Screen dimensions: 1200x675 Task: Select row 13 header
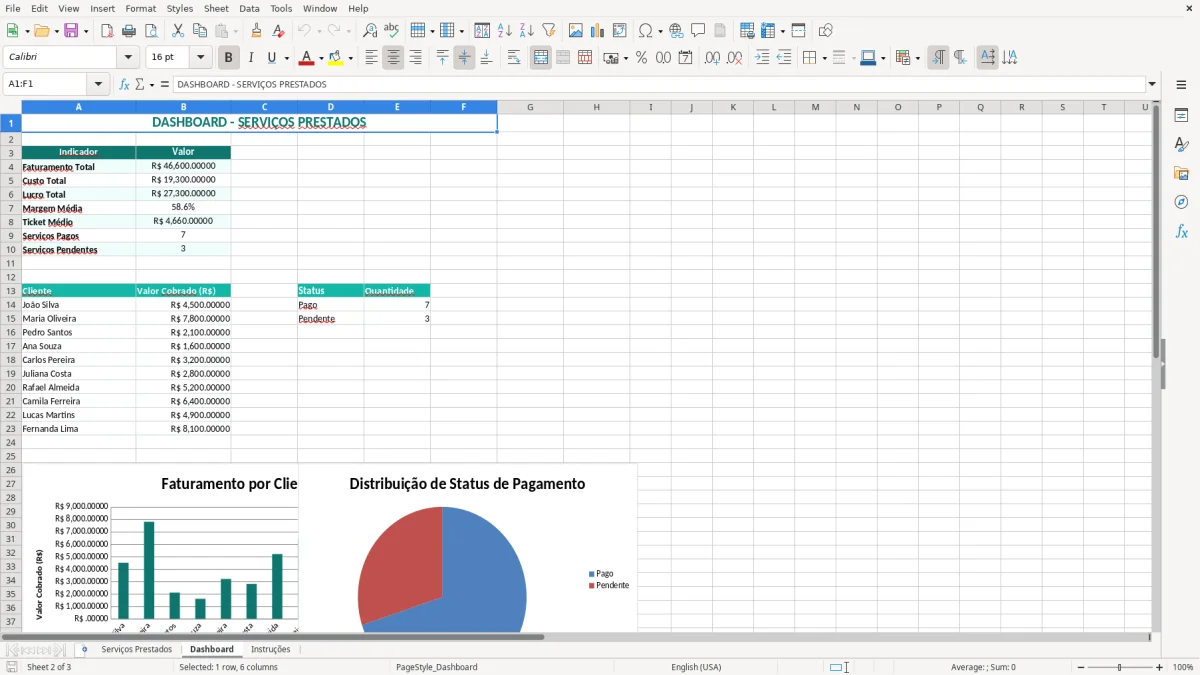click(x=11, y=291)
